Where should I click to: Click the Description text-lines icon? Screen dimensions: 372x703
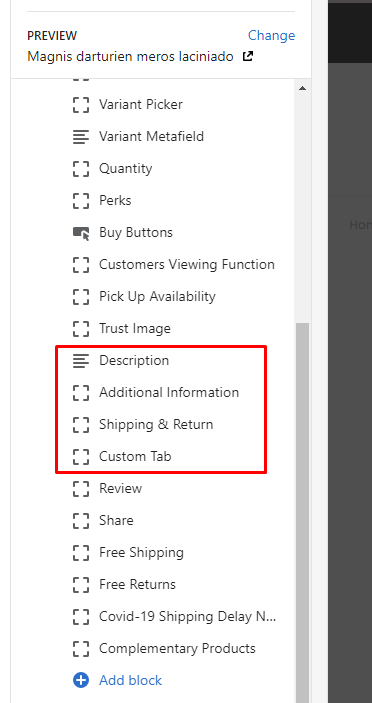81,361
